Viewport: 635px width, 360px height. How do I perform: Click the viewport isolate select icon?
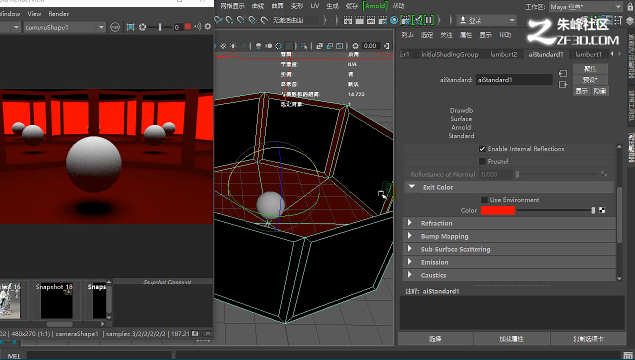304,46
